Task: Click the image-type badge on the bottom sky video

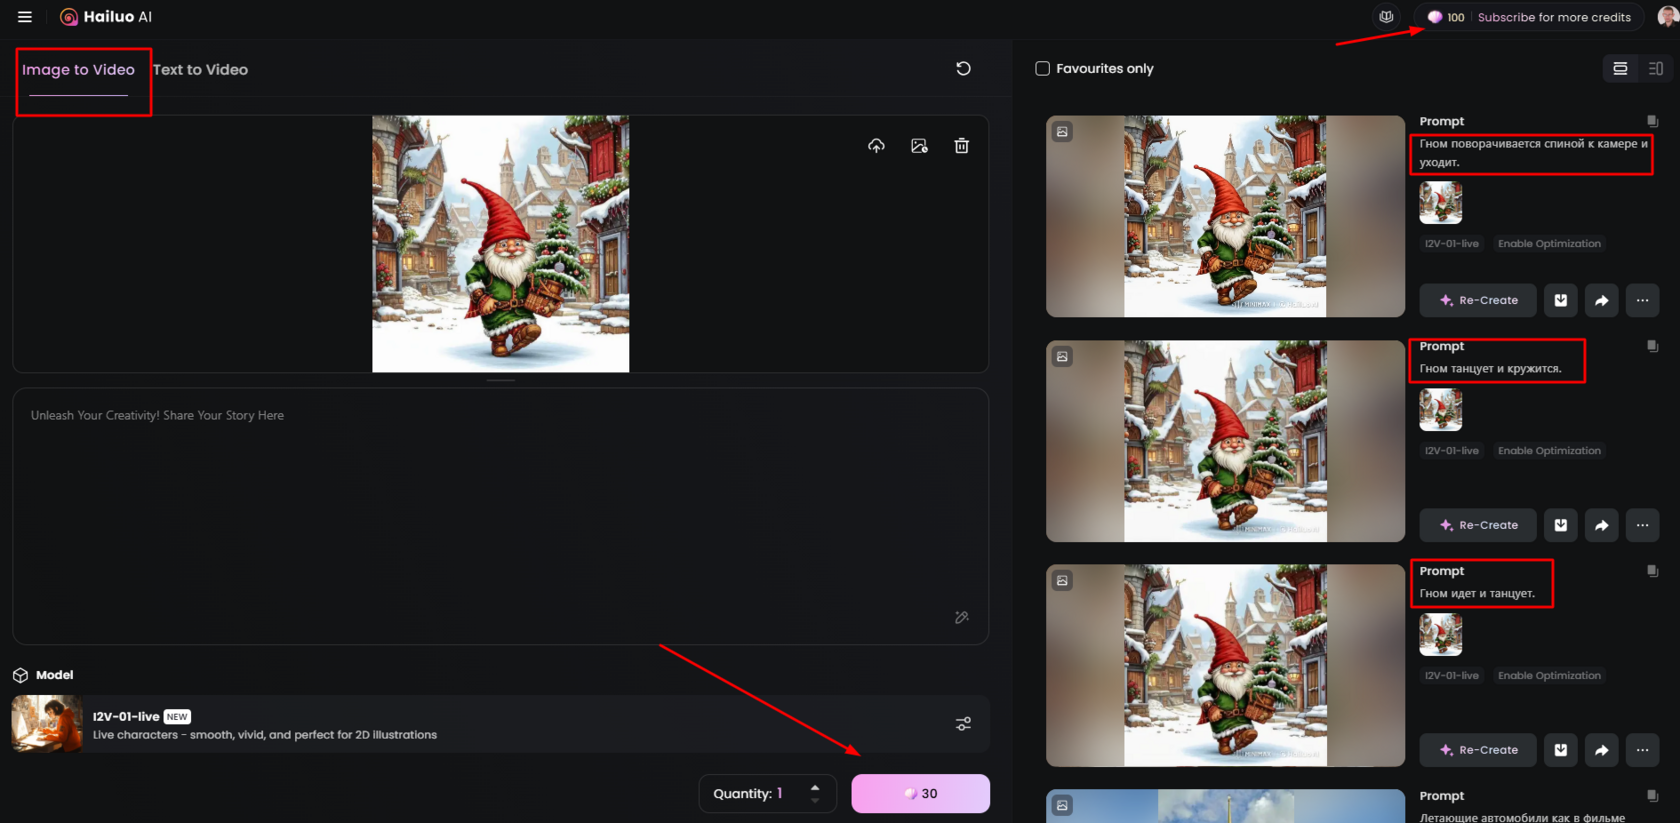Action: 1062,805
